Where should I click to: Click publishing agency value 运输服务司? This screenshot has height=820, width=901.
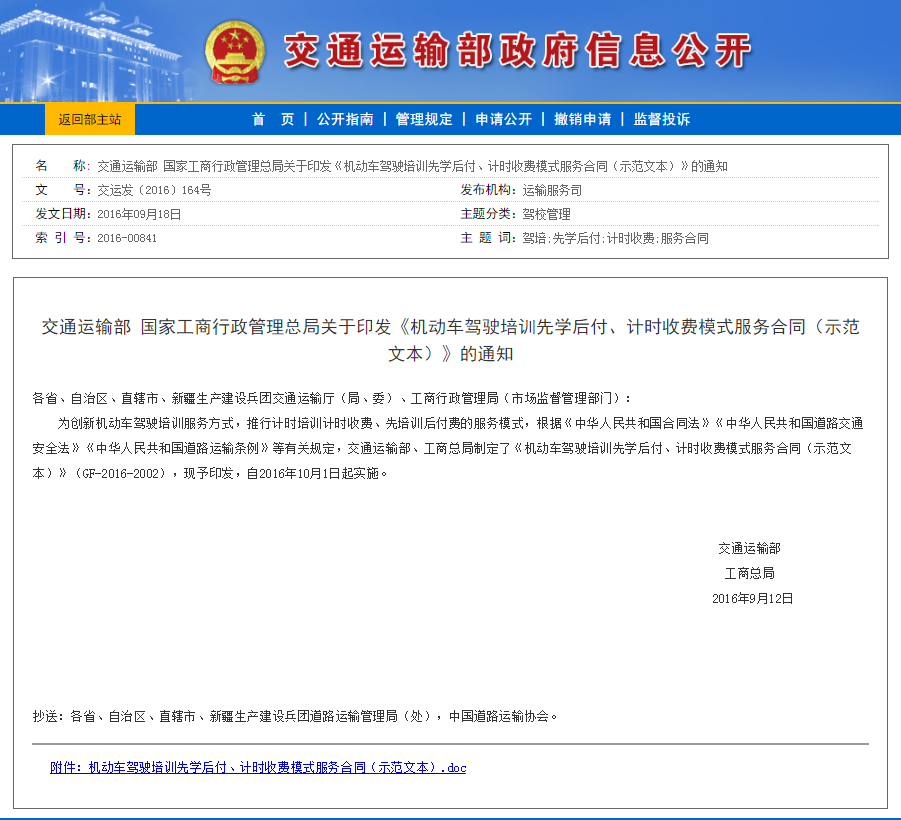552,190
